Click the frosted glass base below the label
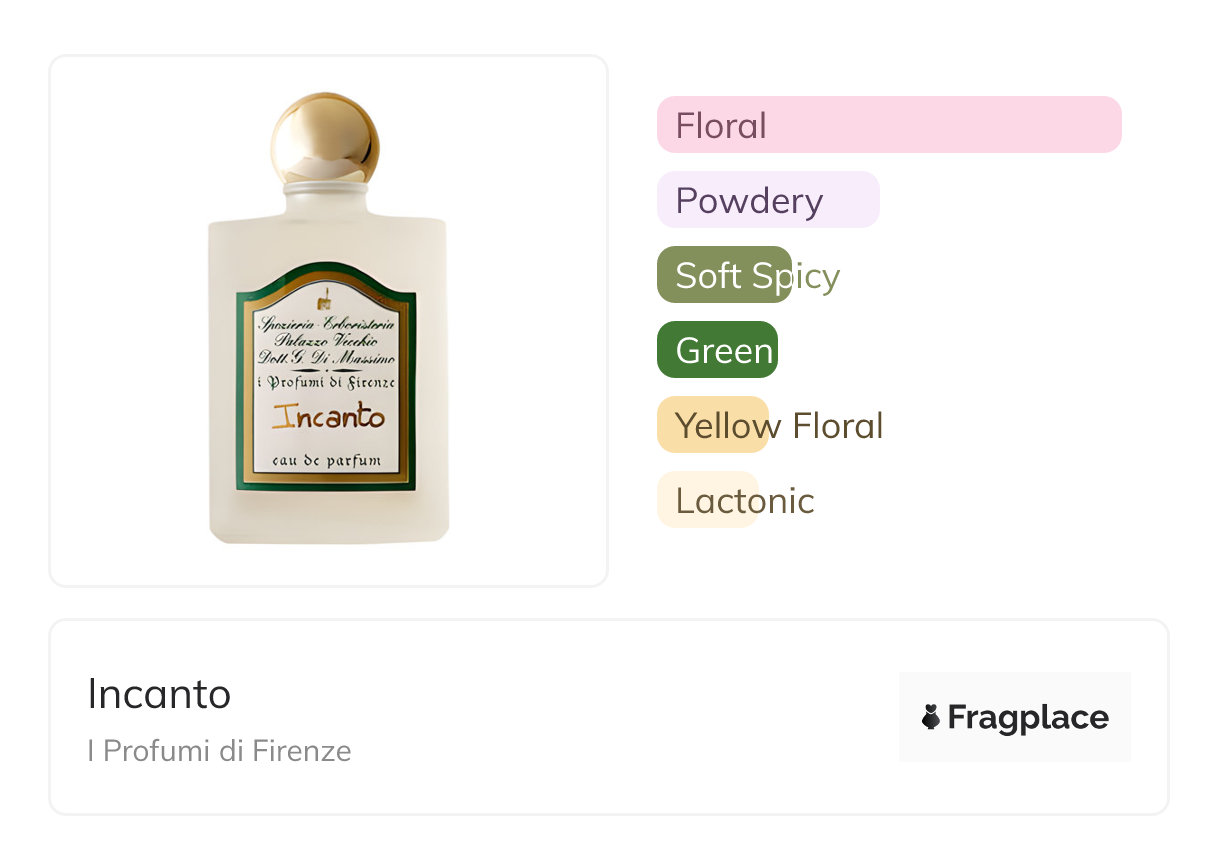The width and height of the screenshot is (1218, 864). pos(328,516)
